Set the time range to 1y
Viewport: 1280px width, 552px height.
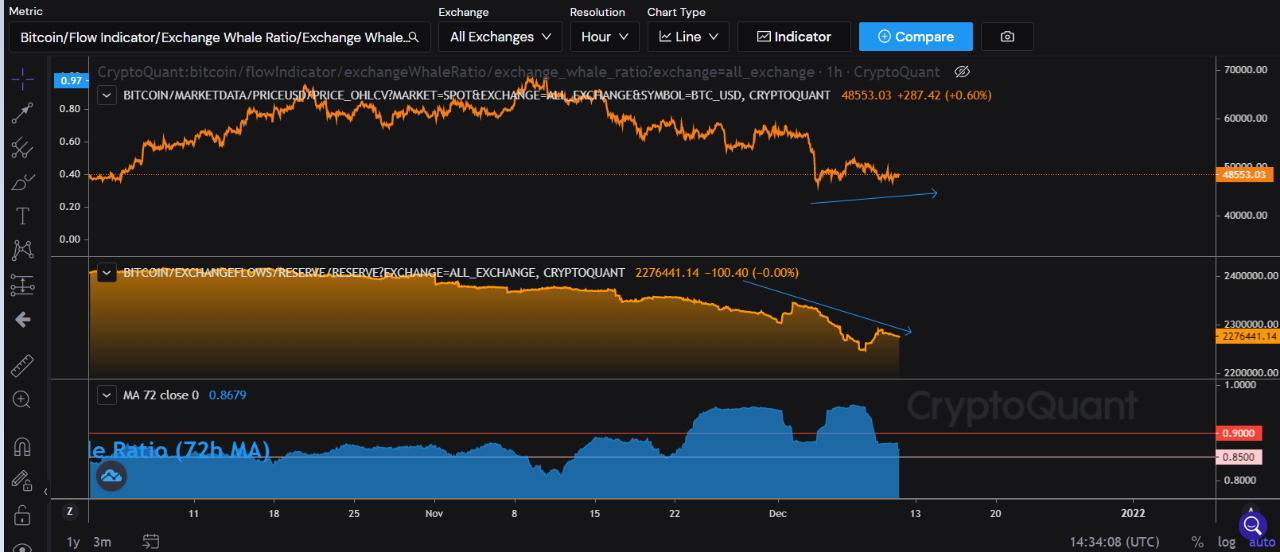[x=73, y=542]
